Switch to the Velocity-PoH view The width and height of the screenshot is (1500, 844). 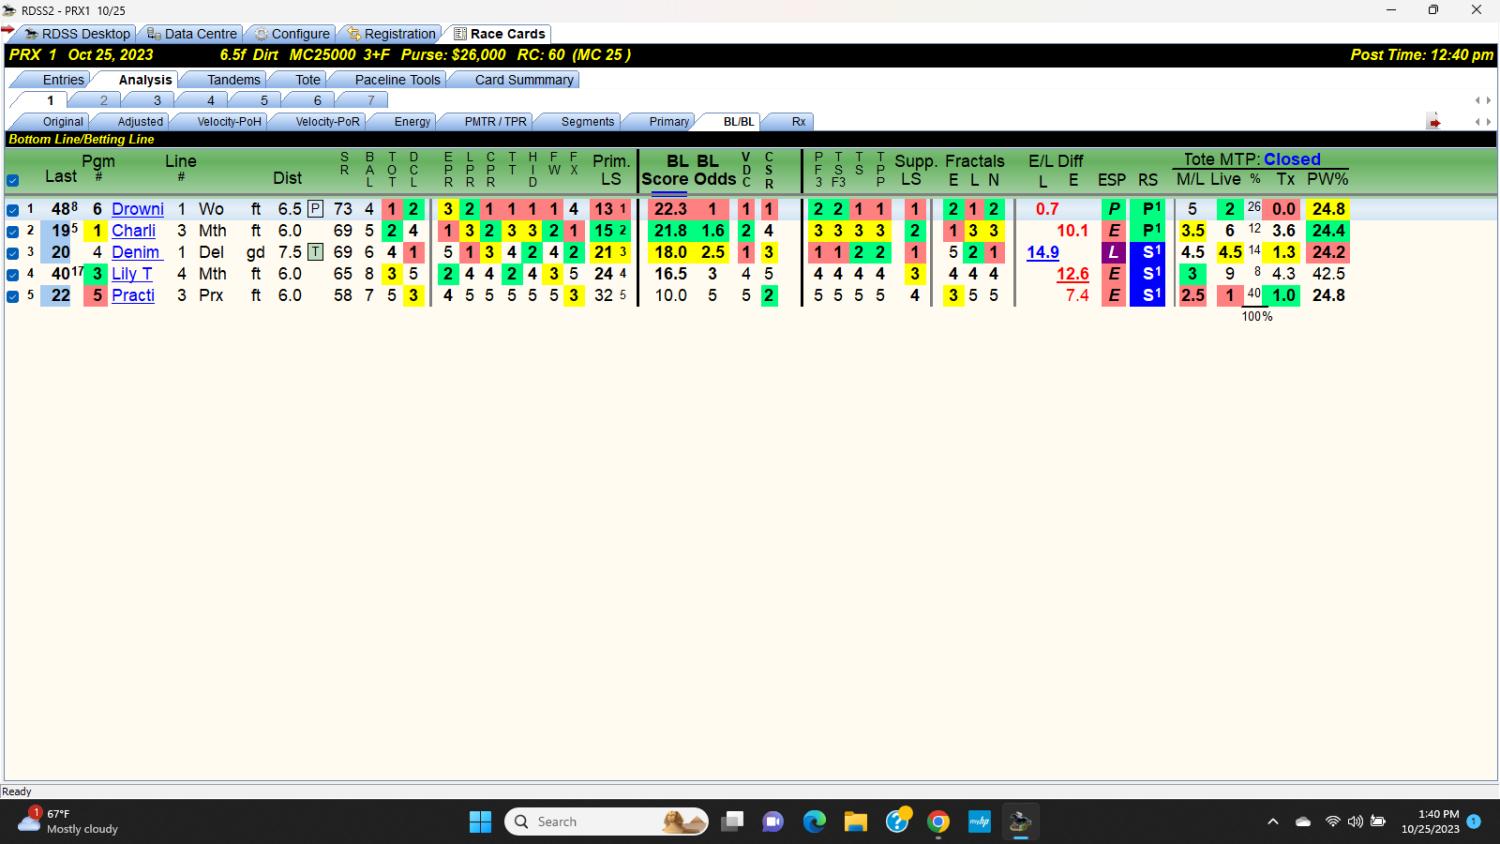tap(229, 122)
